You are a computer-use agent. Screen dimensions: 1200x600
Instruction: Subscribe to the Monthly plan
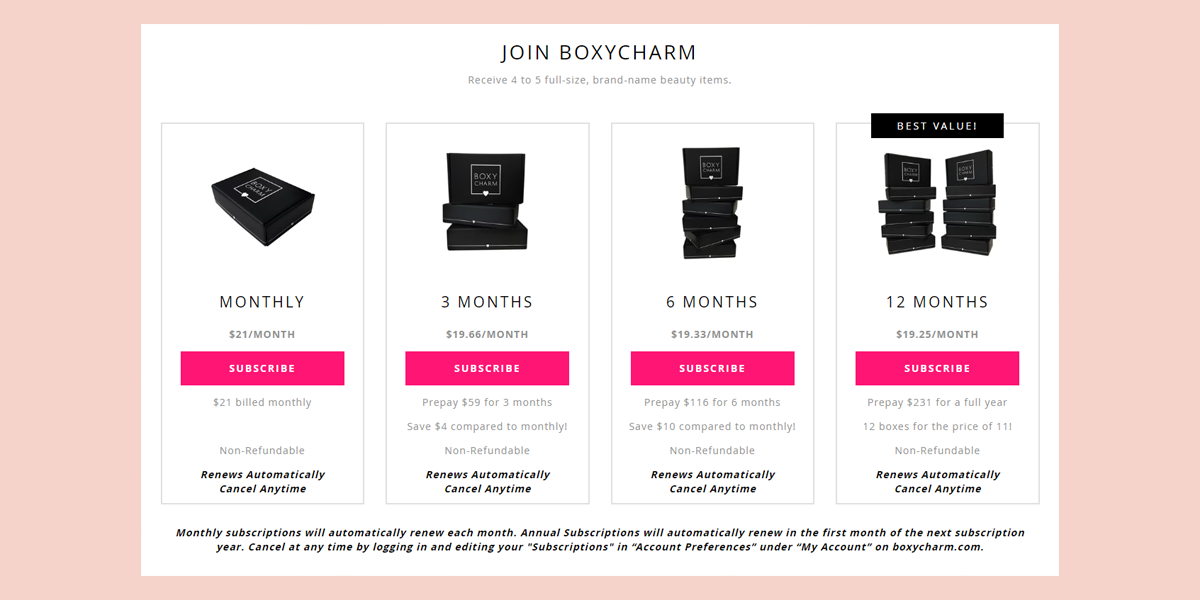(x=262, y=368)
